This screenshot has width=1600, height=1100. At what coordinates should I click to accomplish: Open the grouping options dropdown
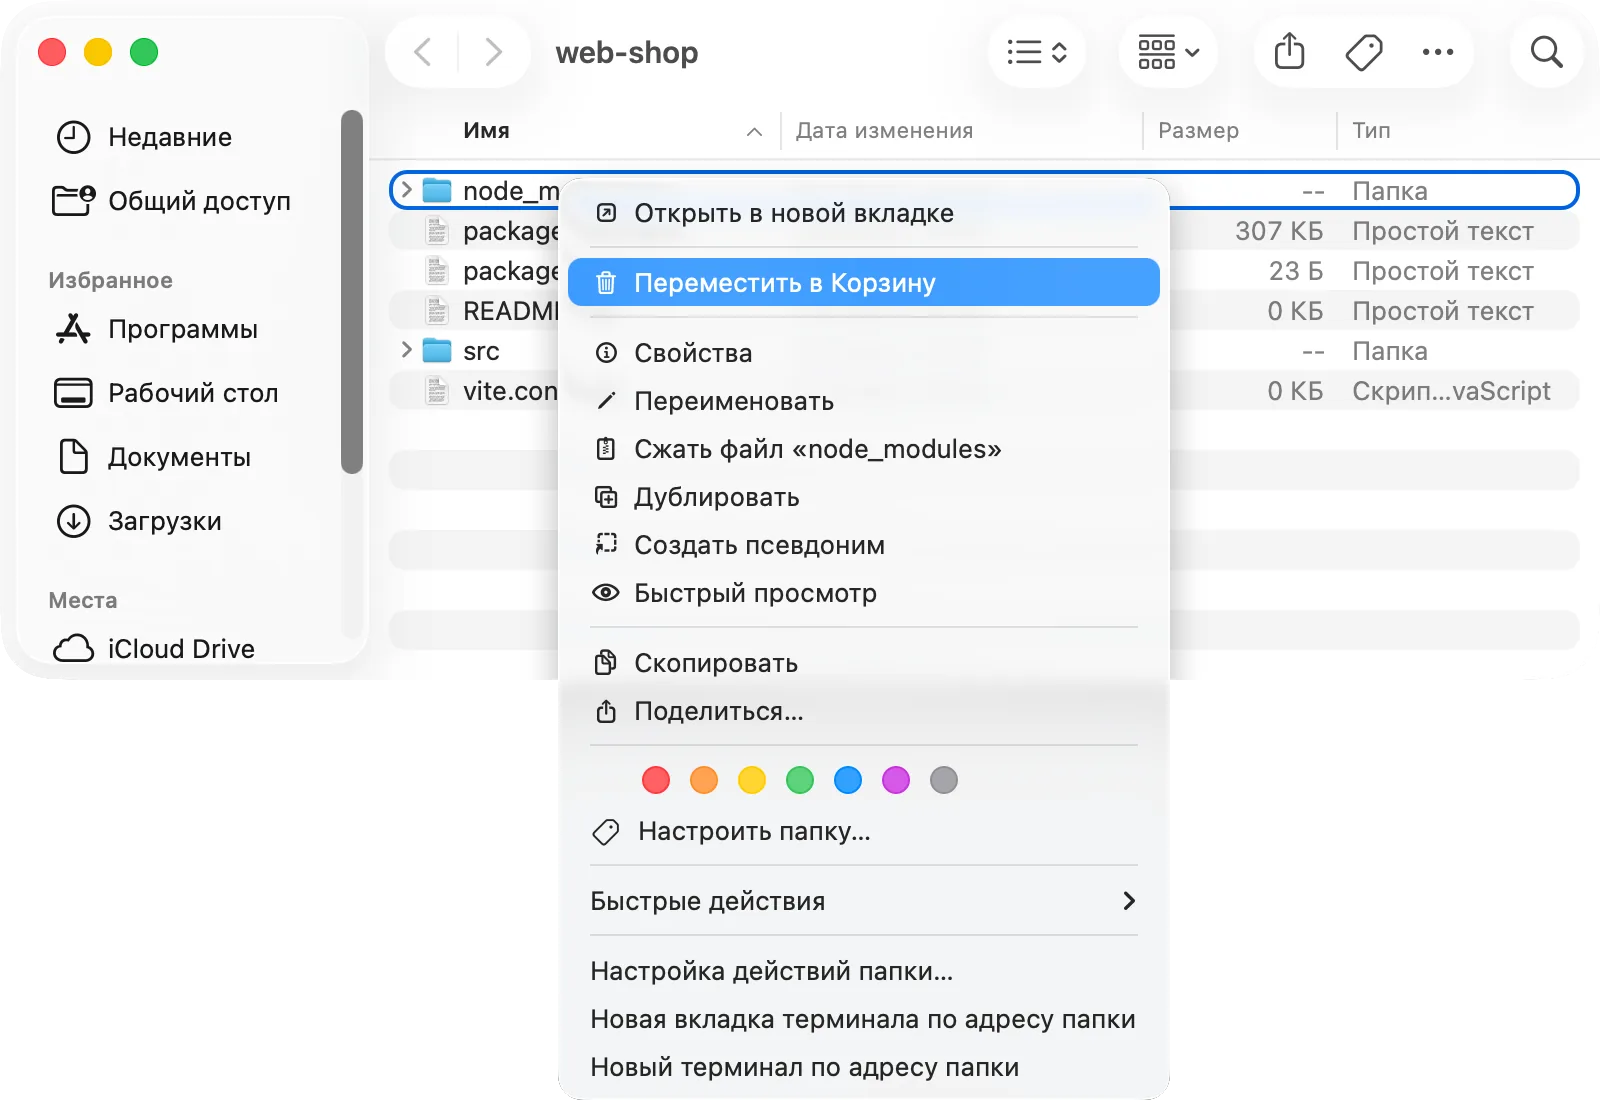tap(1168, 52)
